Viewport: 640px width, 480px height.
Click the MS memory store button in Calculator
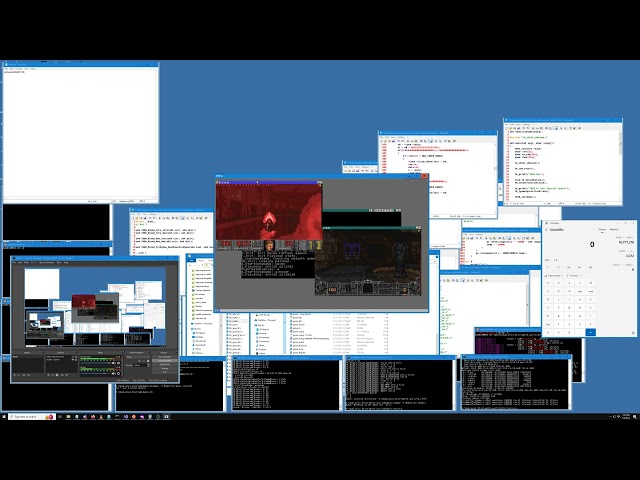(x=591, y=267)
